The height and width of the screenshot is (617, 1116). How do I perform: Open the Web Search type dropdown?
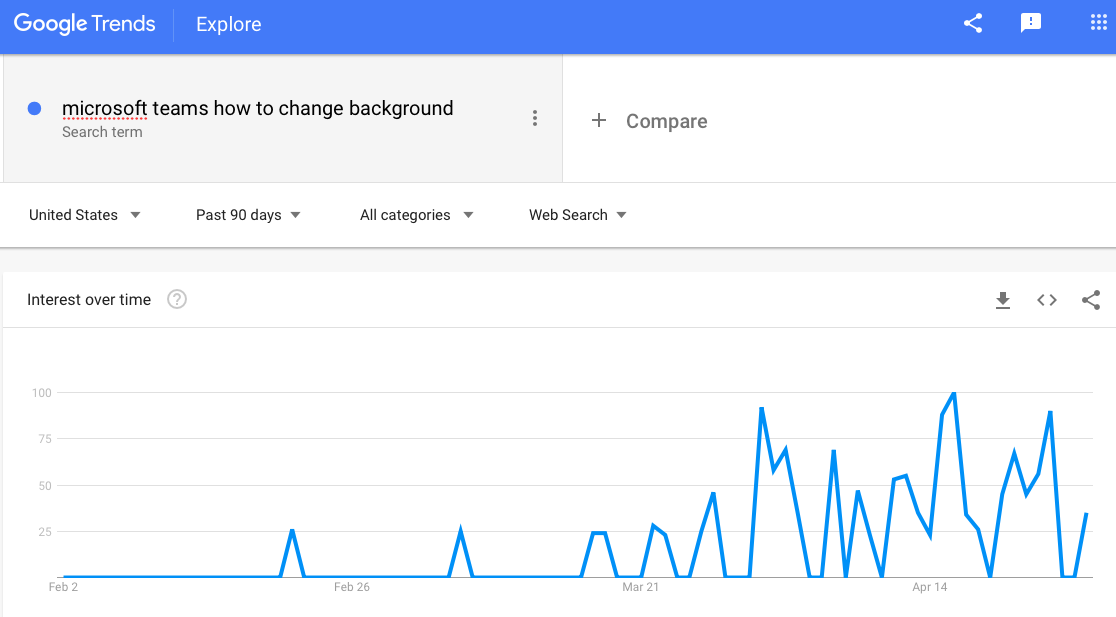577,215
